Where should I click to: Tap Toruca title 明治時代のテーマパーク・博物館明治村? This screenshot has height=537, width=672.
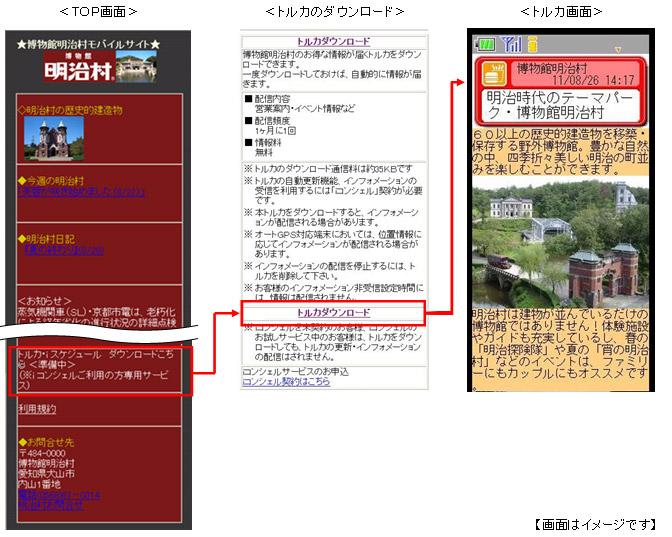tap(560, 105)
